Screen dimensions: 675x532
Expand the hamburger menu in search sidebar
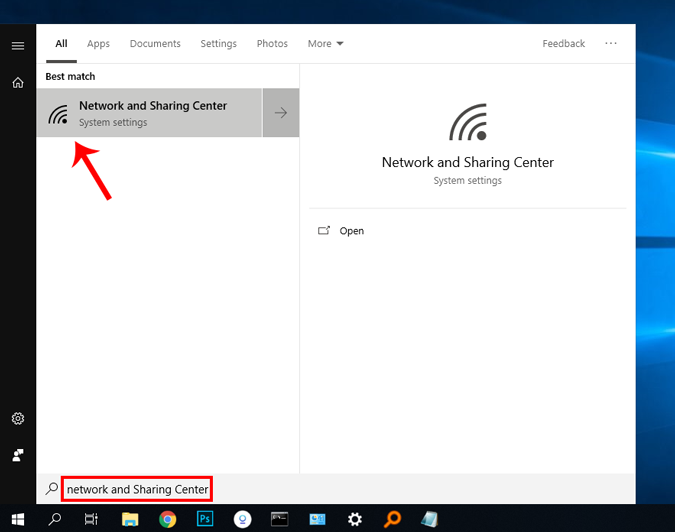pos(18,46)
